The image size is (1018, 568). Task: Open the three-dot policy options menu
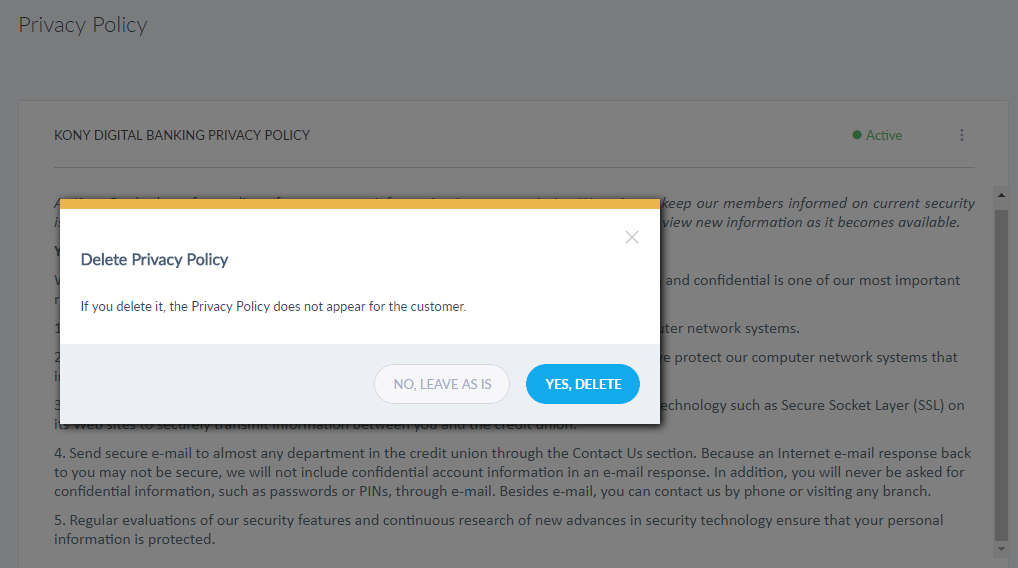tap(962, 135)
